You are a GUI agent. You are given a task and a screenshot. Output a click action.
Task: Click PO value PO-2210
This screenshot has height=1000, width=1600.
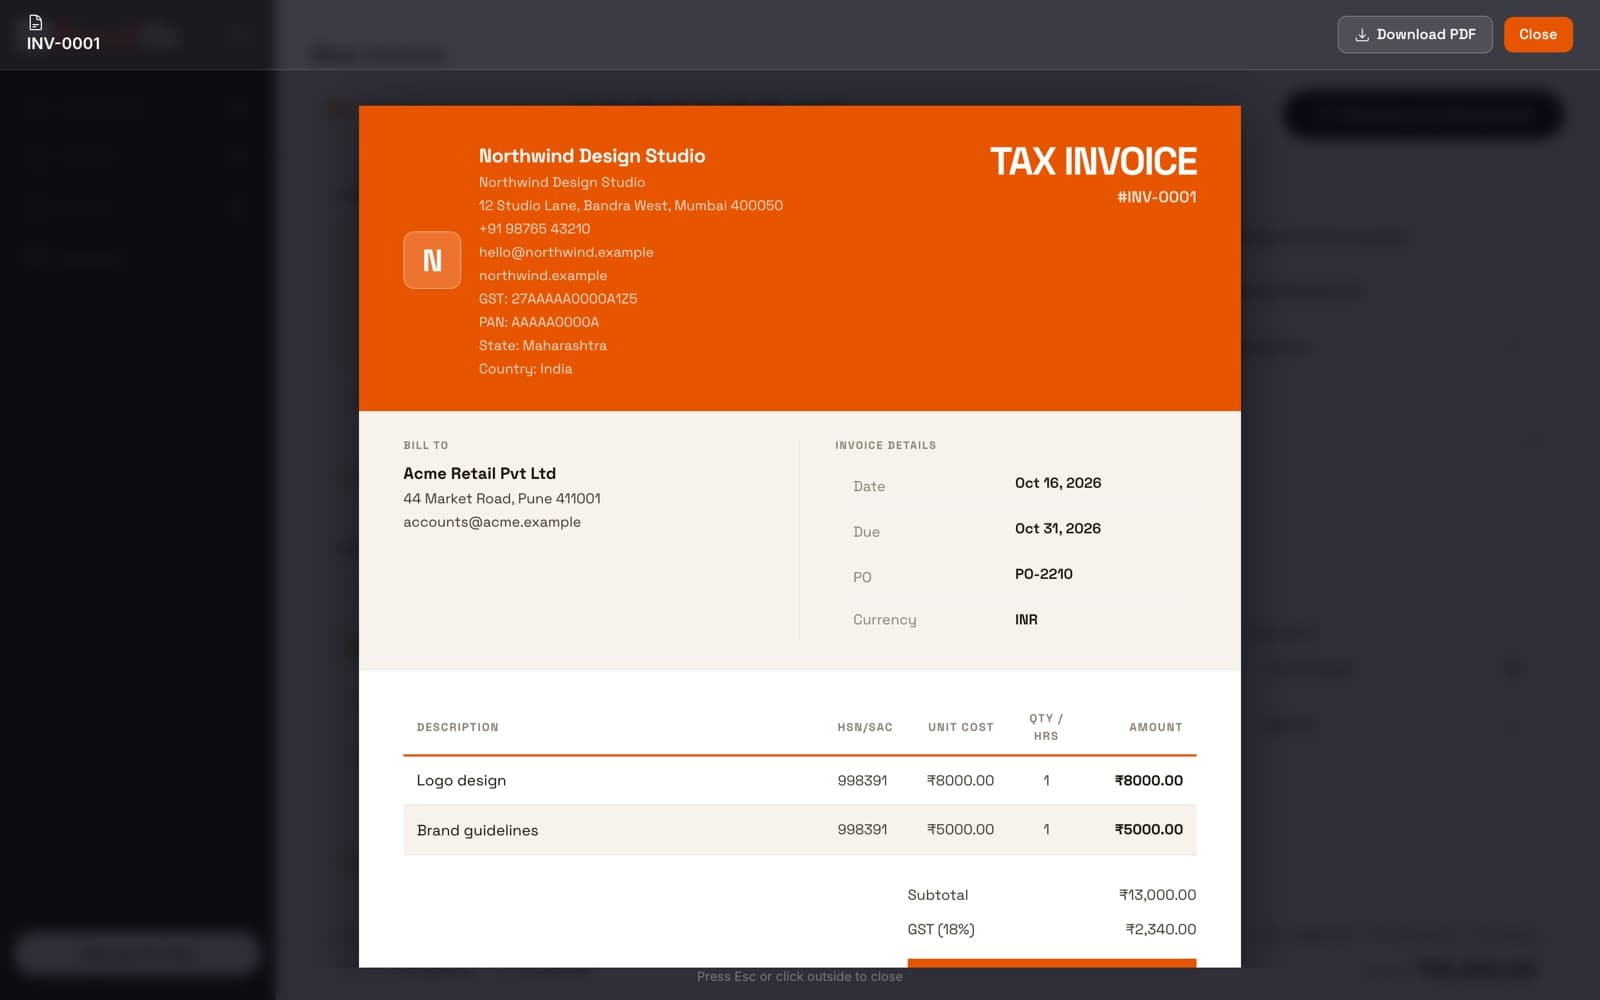coord(1044,574)
